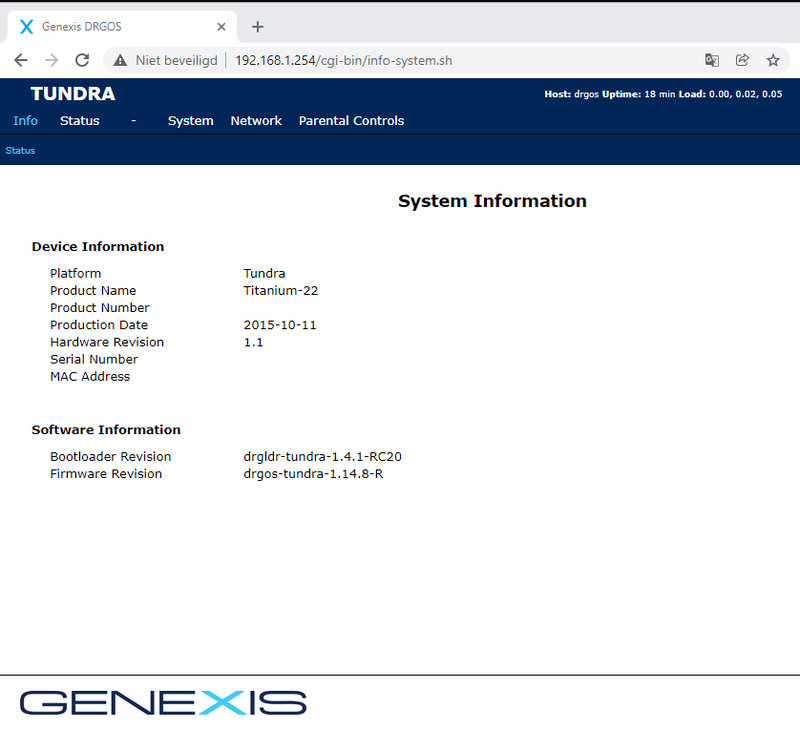Bookmark this page with the star icon
The width and height of the screenshot is (800, 729).
click(773, 60)
